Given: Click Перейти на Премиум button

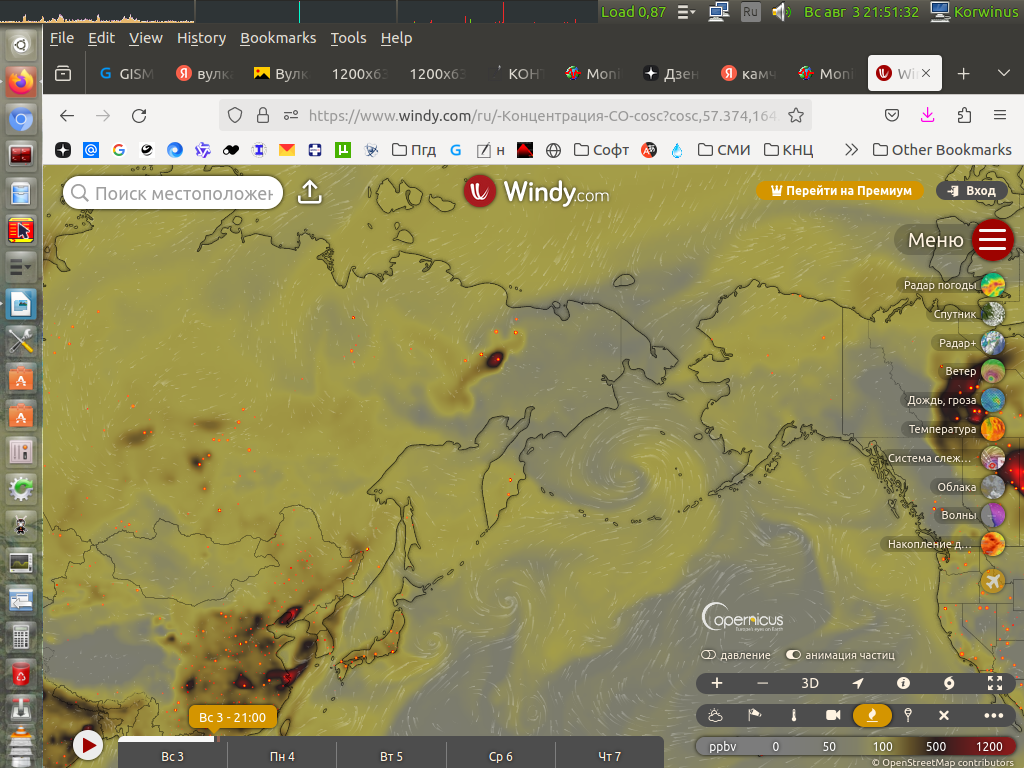Looking at the screenshot, I should (x=840, y=191).
